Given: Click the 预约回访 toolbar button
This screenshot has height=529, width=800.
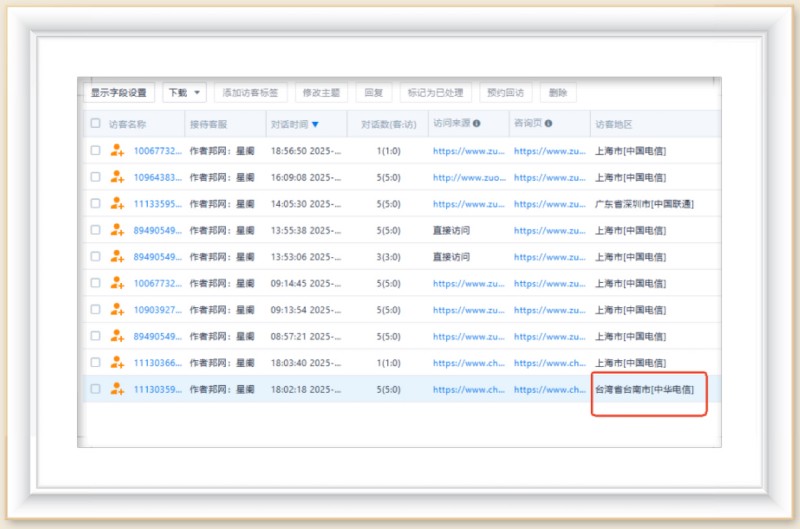Looking at the screenshot, I should click(x=506, y=93).
